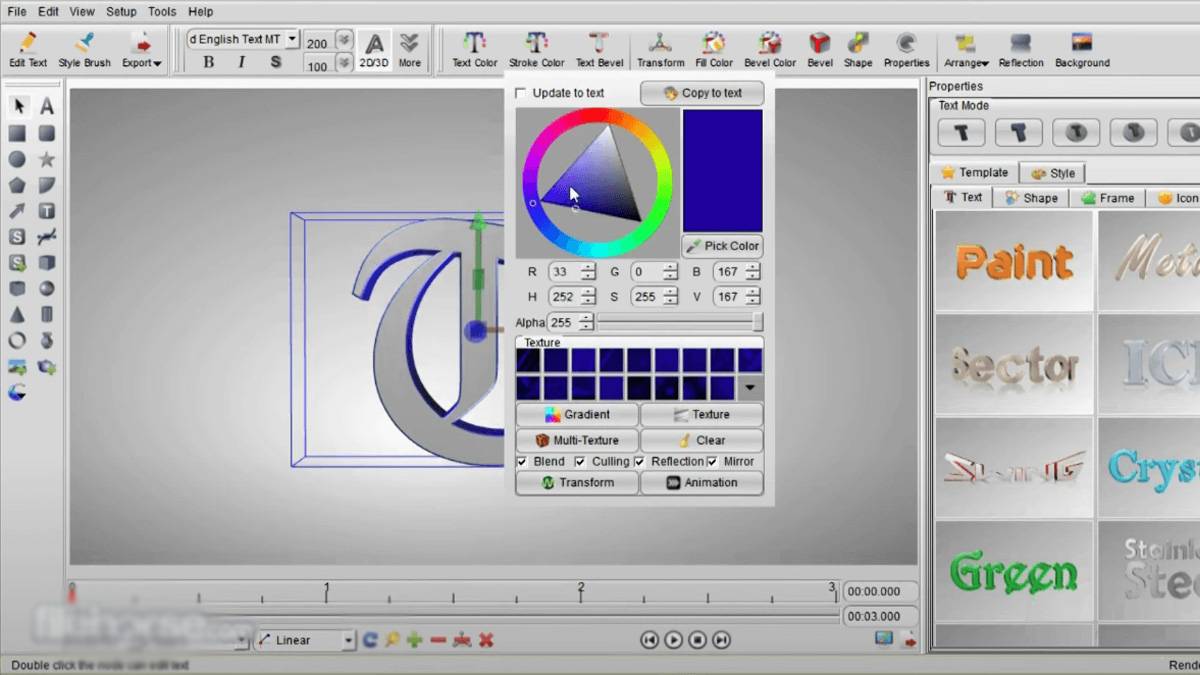Click the timeline Stop button
The width and height of the screenshot is (1200, 675).
coord(697,640)
